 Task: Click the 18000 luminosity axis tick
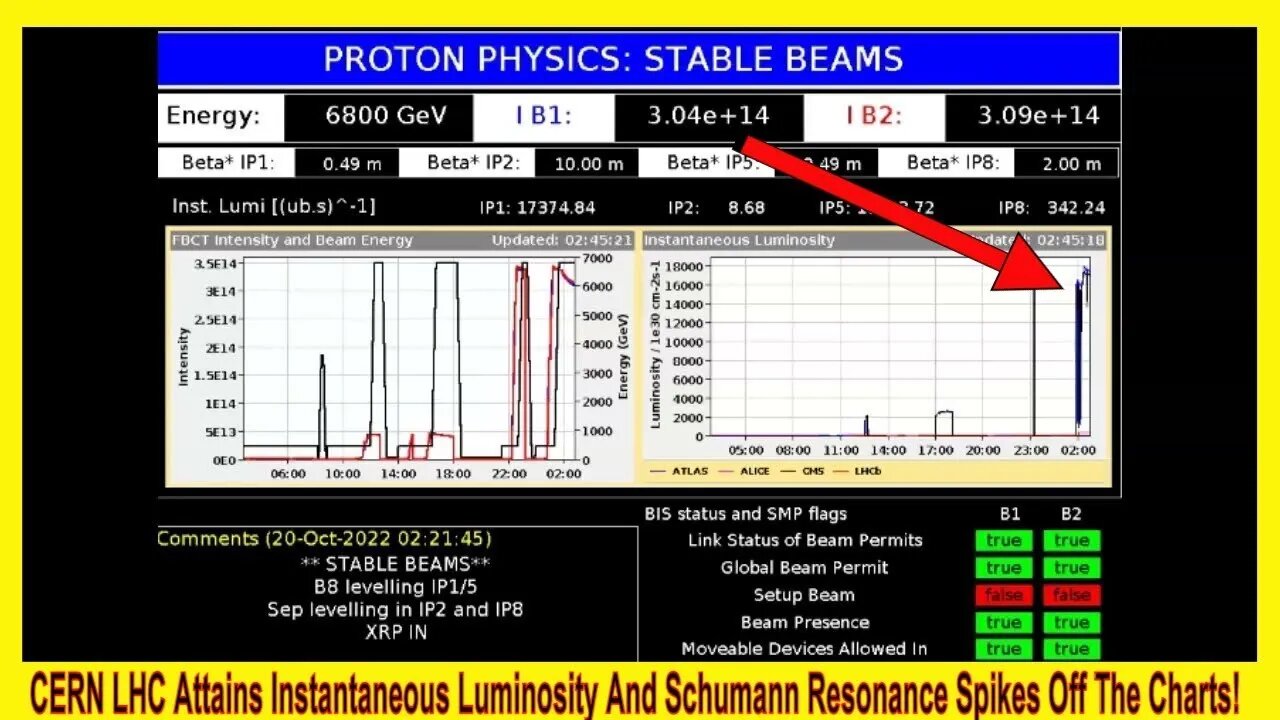coord(685,266)
